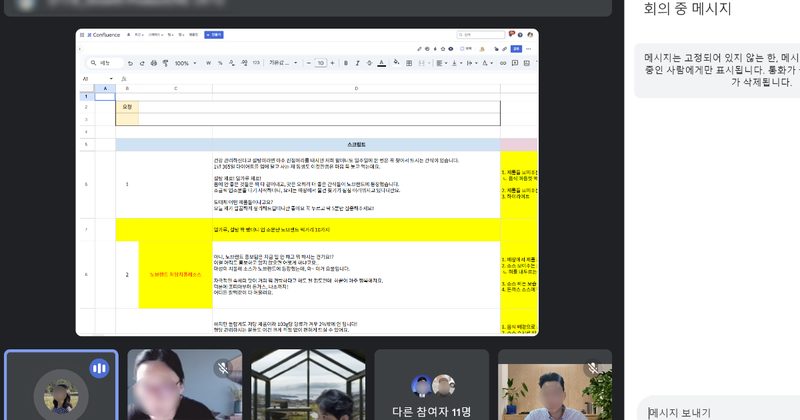
Task: Click the red text cell in column C
Action: (x=175, y=275)
